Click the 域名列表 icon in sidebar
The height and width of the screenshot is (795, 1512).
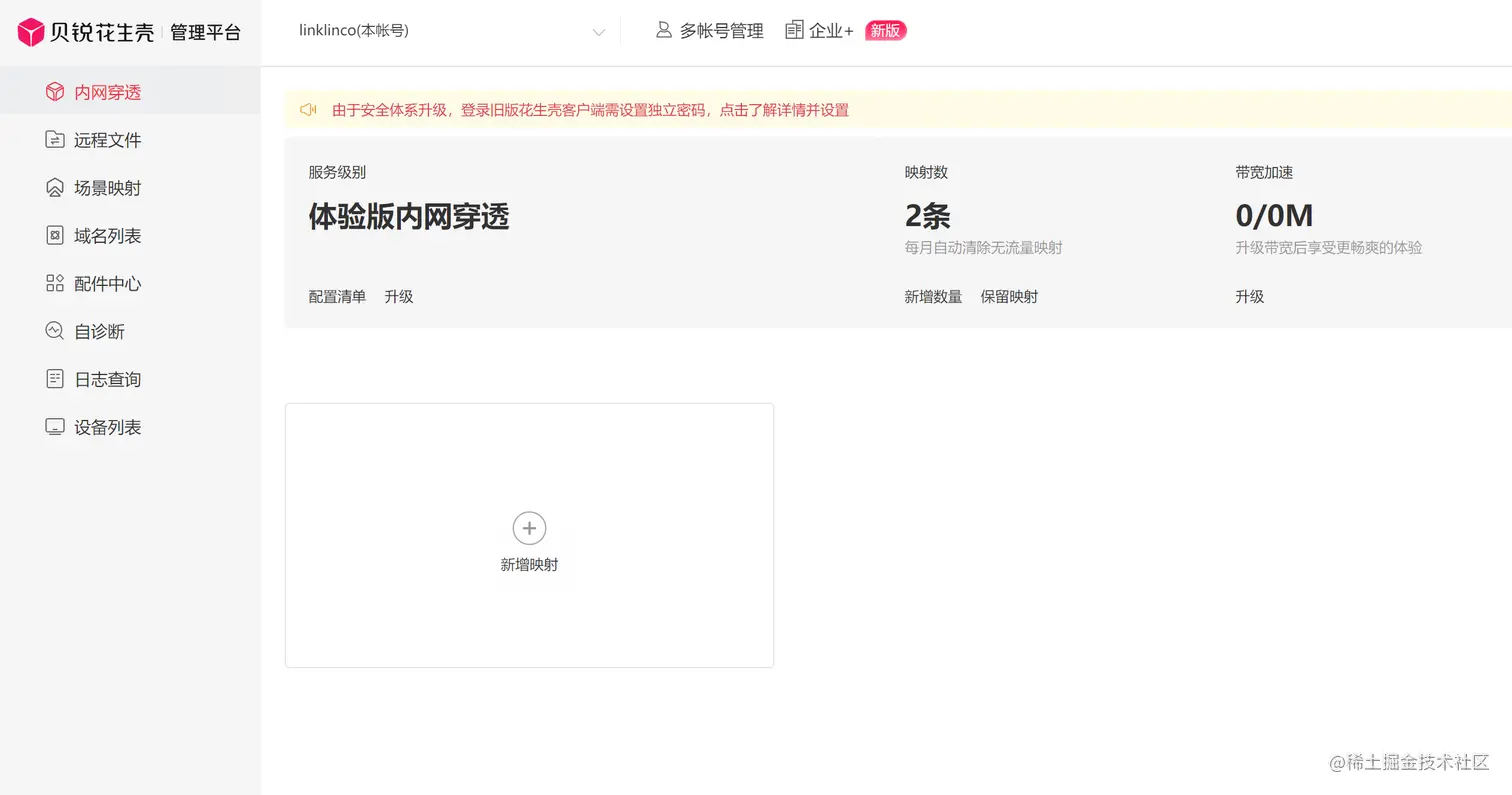click(55, 236)
